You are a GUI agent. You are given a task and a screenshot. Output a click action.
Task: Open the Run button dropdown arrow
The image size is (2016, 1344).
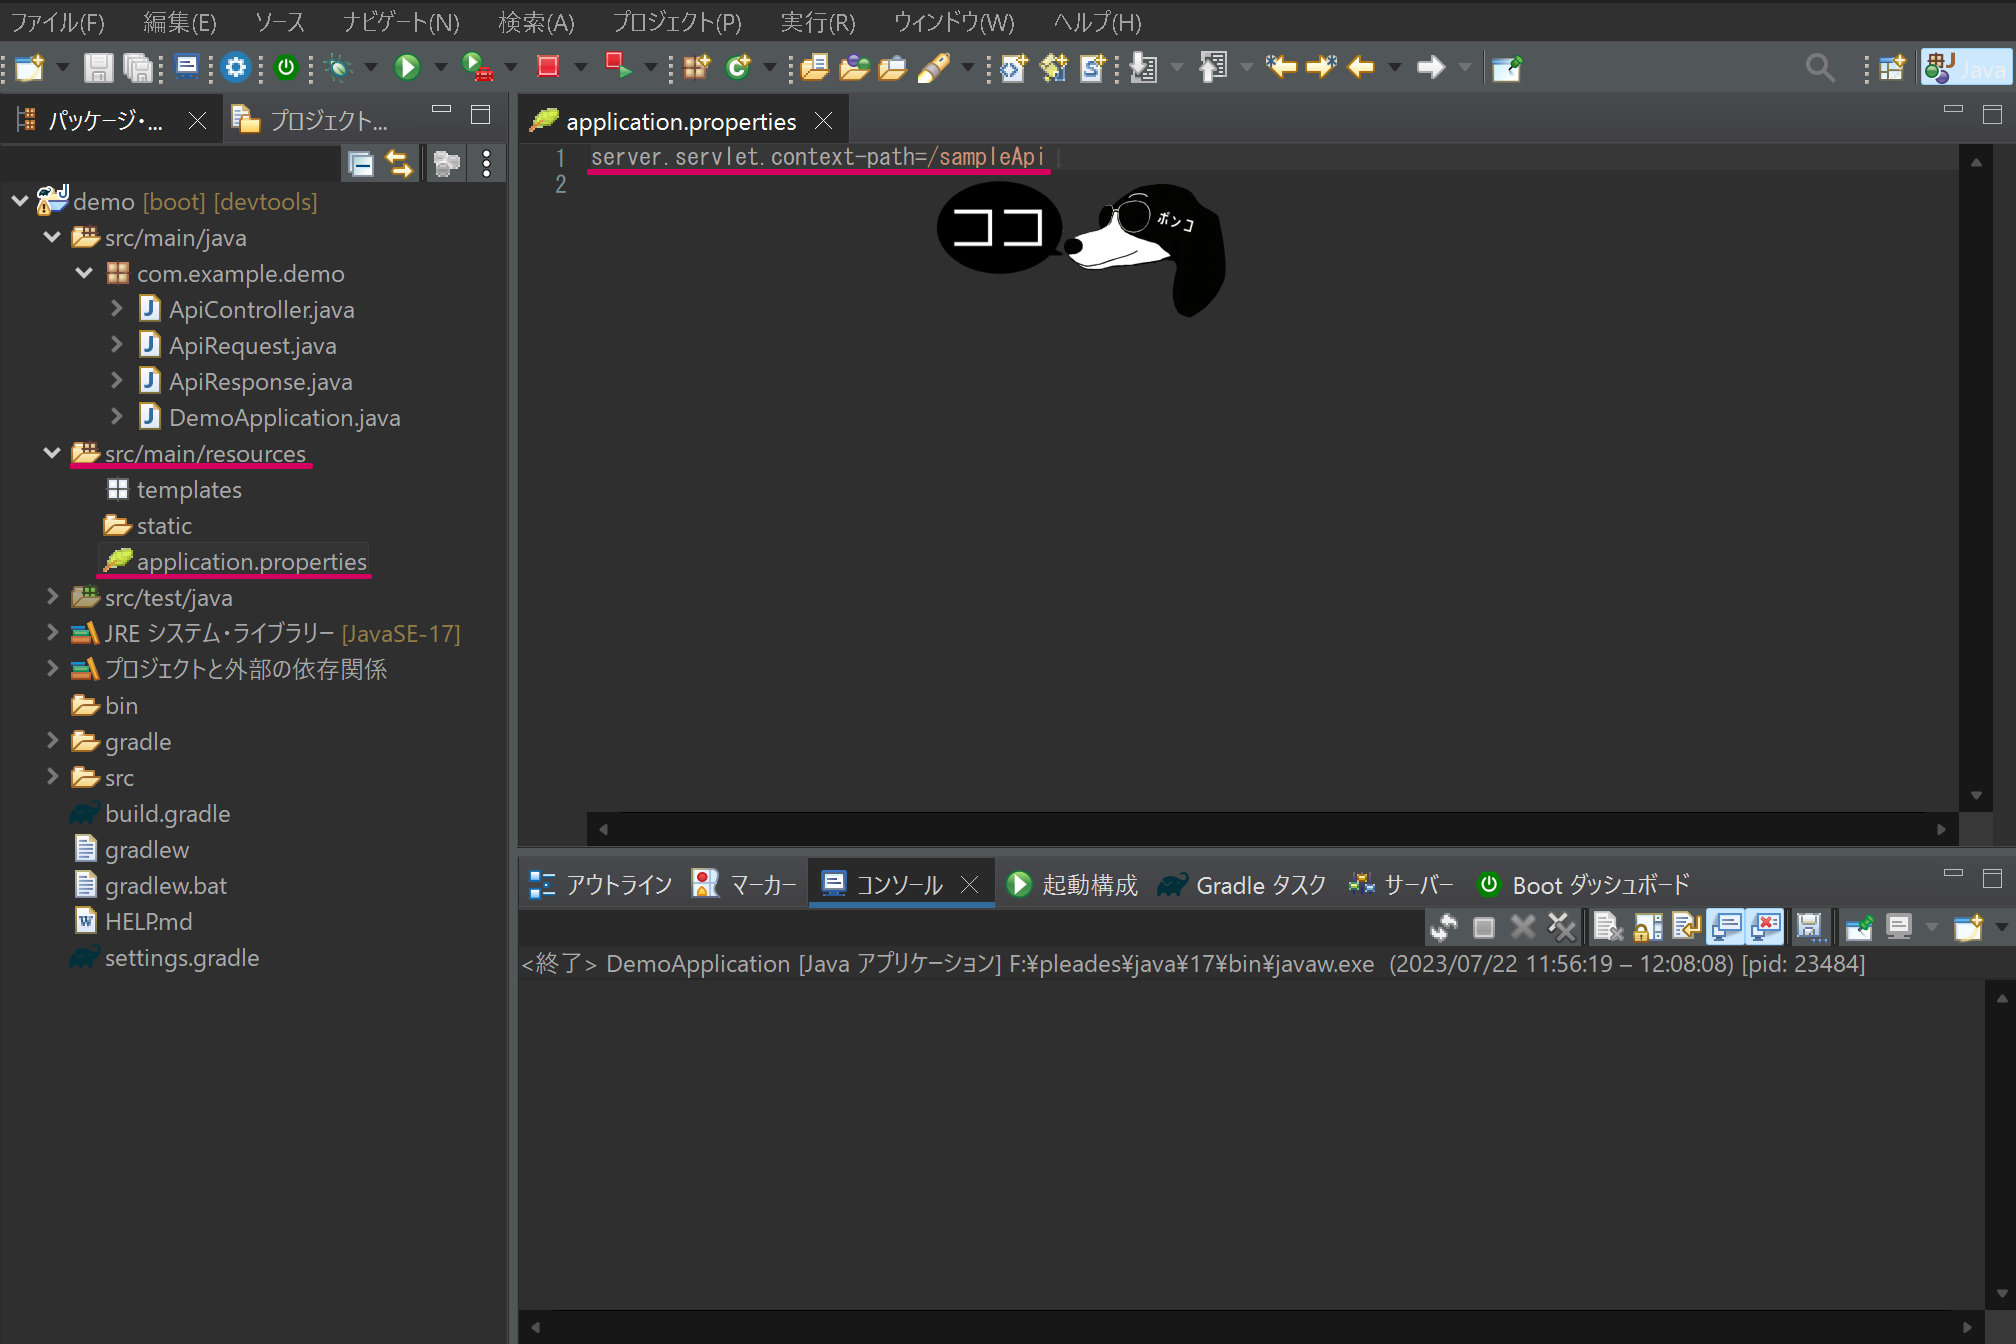pyautogui.click(x=440, y=67)
